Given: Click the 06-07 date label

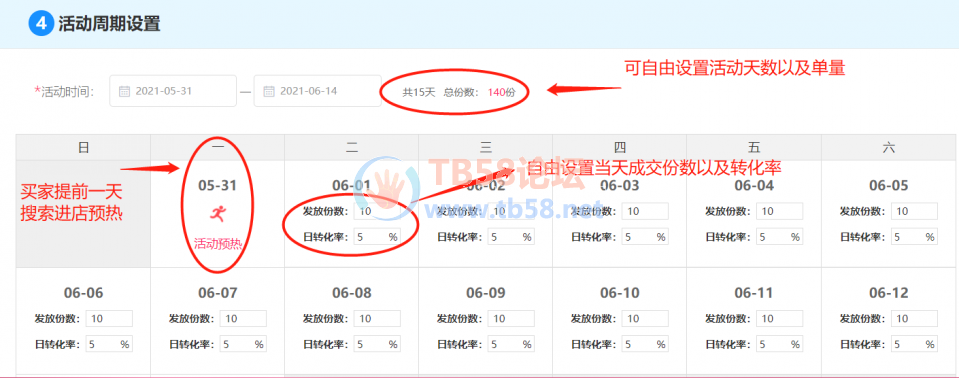Looking at the screenshot, I should click(217, 293).
